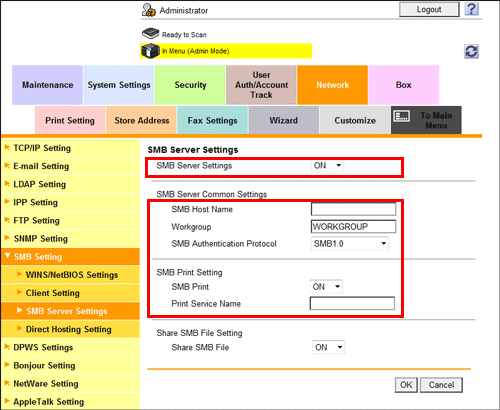
Task: Open the SMB Authentication Protocol dropdown
Action: point(350,244)
